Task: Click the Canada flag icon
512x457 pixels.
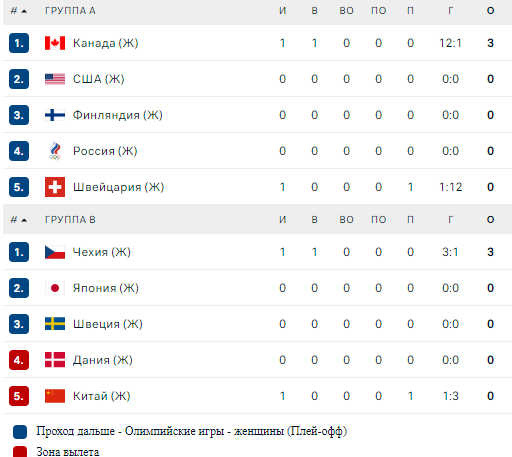Action: tap(55, 43)
